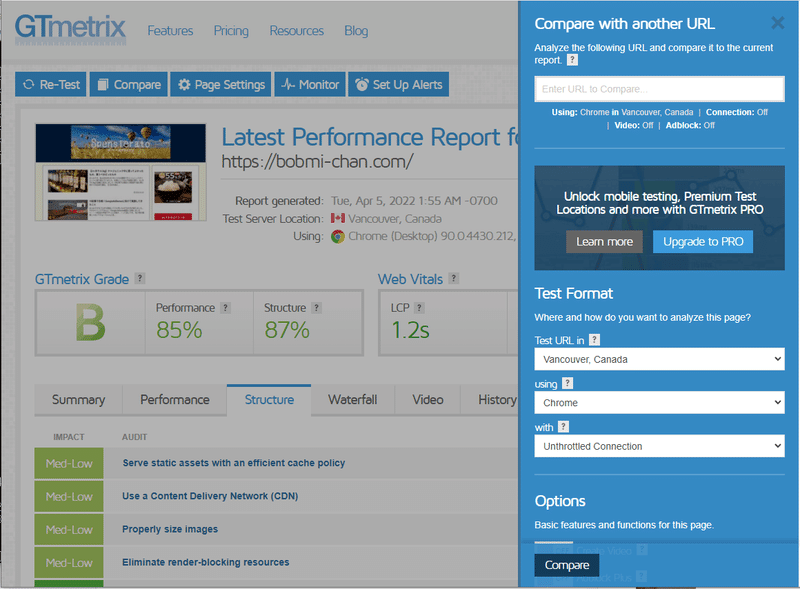Screen dimensions: 800x589
Task: Select the Structure tab
Action: pyautogui.click(x=269, y=400)
